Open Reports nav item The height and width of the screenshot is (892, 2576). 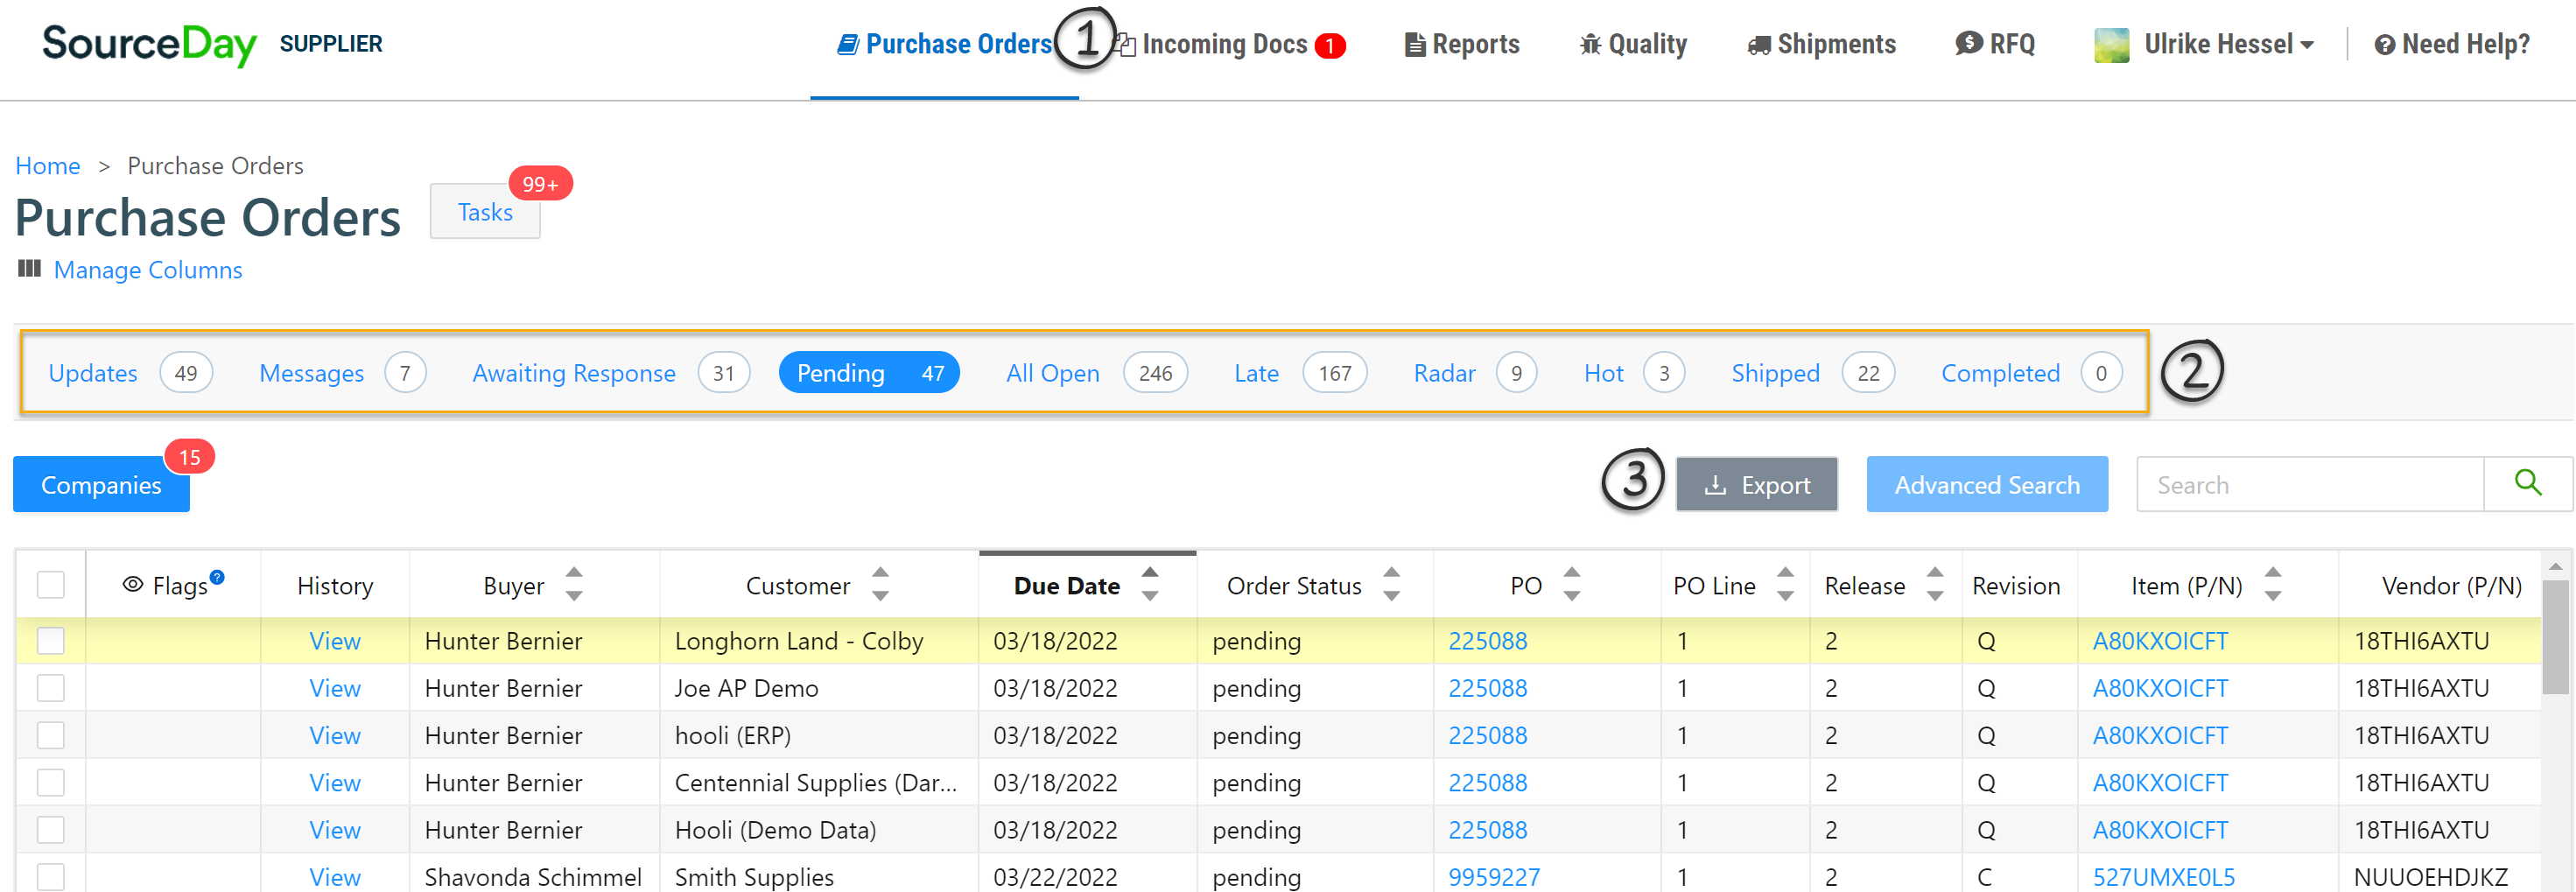point(1462,45)
